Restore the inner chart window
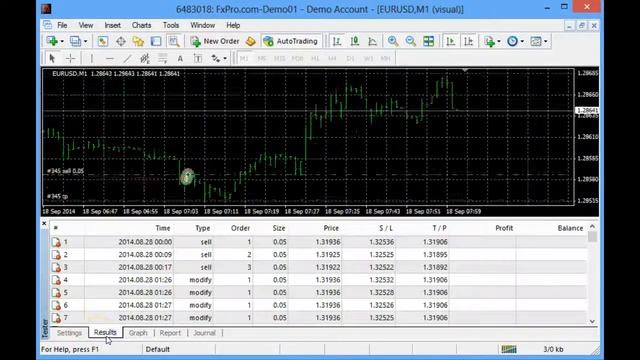Image resolution: width=640 pixels, height=360 pixels. pyautogui.click(x=582, y=25)
